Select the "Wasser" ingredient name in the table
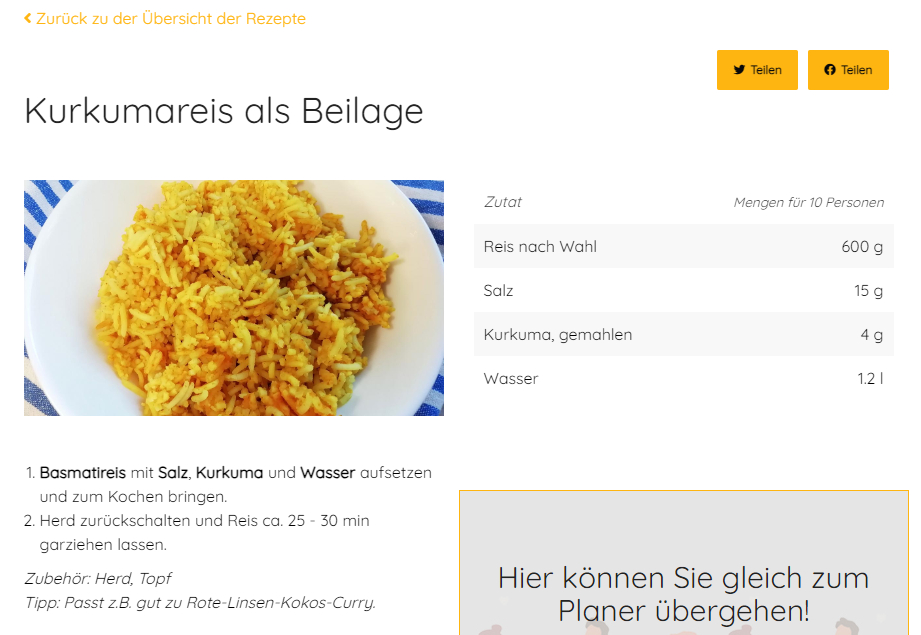921x635 pixels. 511,379
